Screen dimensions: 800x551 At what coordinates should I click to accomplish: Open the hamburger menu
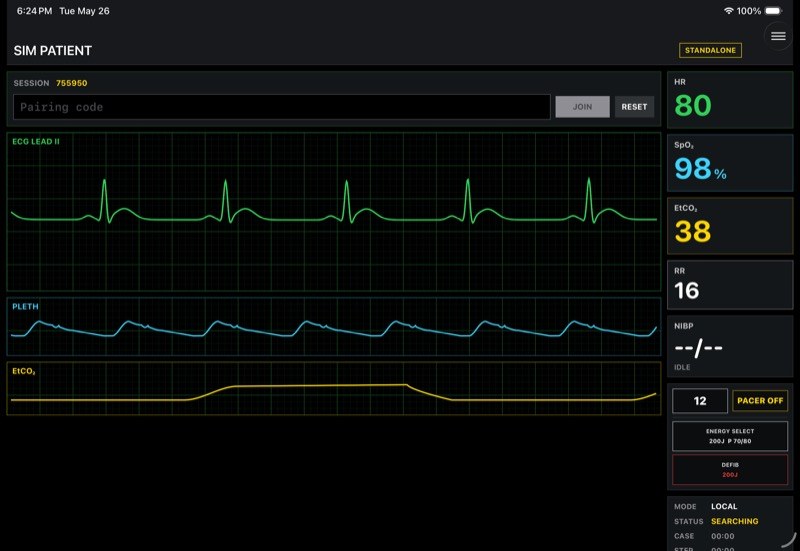(778, 36)
